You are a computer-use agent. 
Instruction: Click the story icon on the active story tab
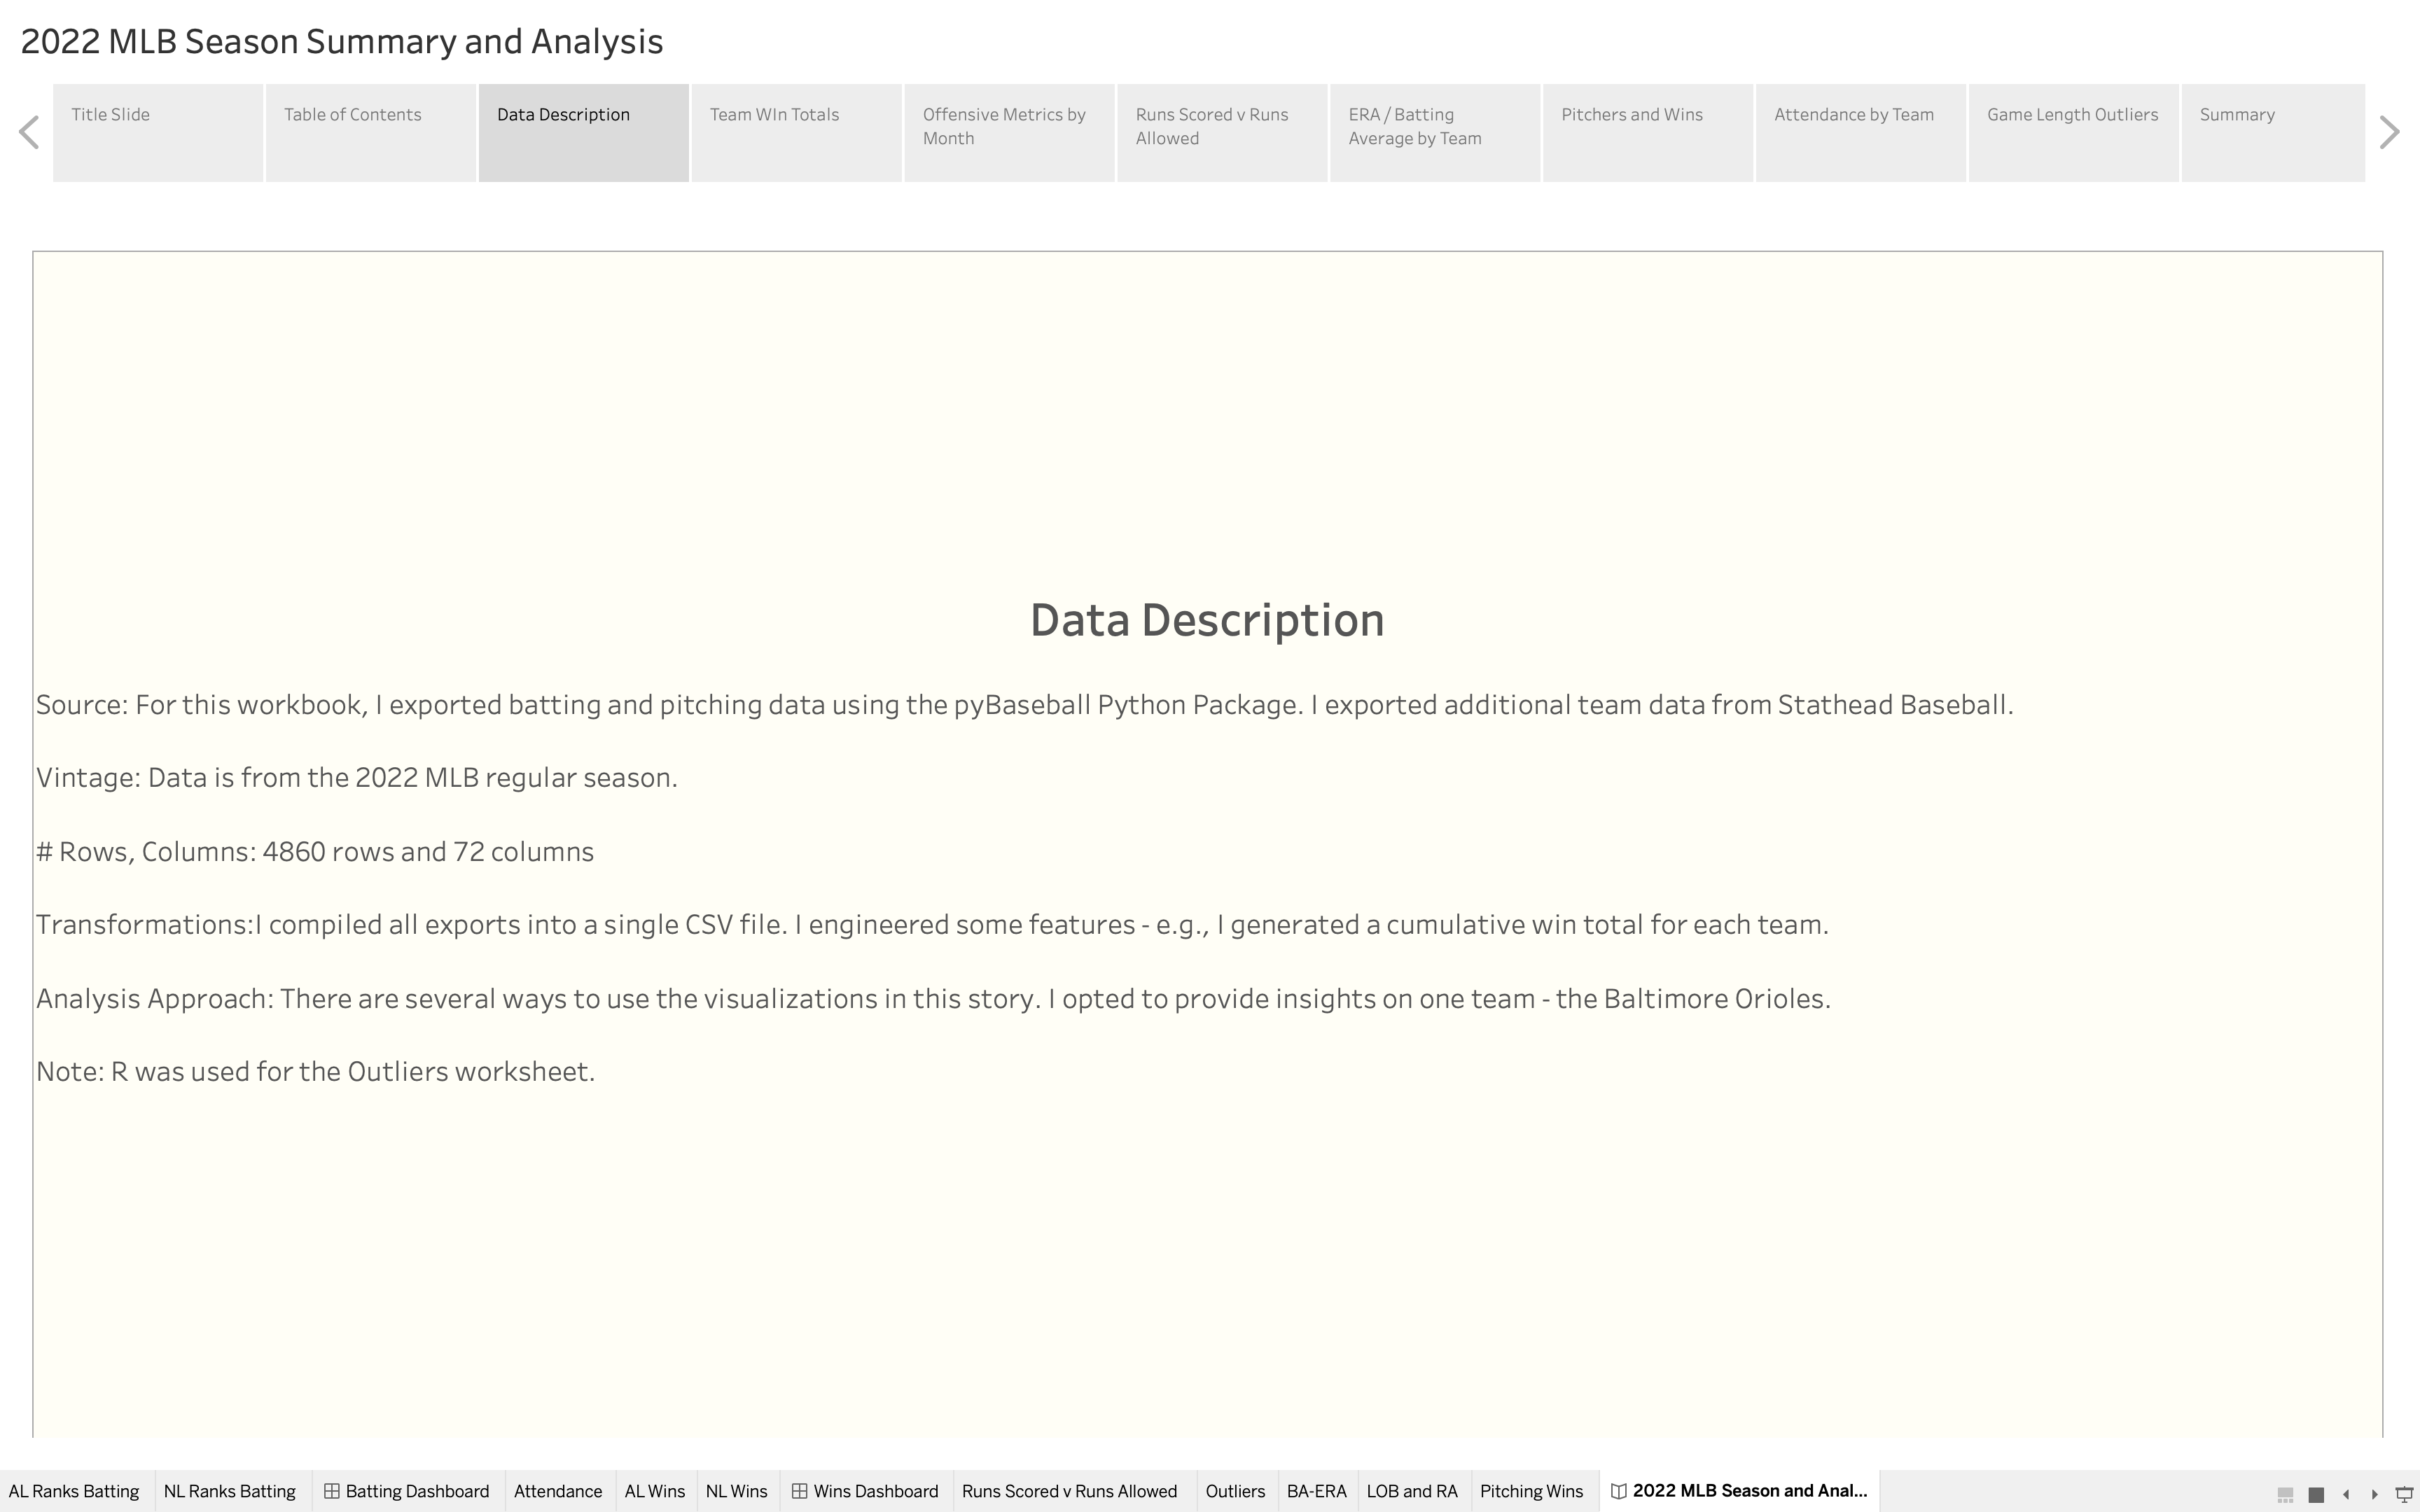click(x=1621, y=1491)
